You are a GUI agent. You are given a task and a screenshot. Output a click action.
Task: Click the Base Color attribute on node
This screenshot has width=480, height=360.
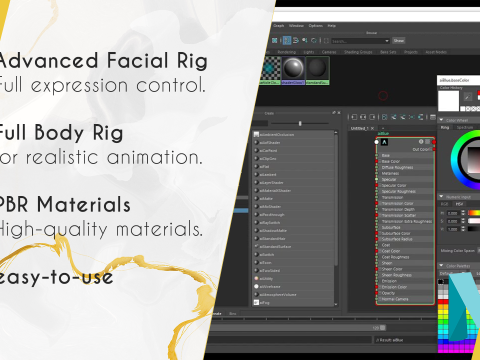391,161
